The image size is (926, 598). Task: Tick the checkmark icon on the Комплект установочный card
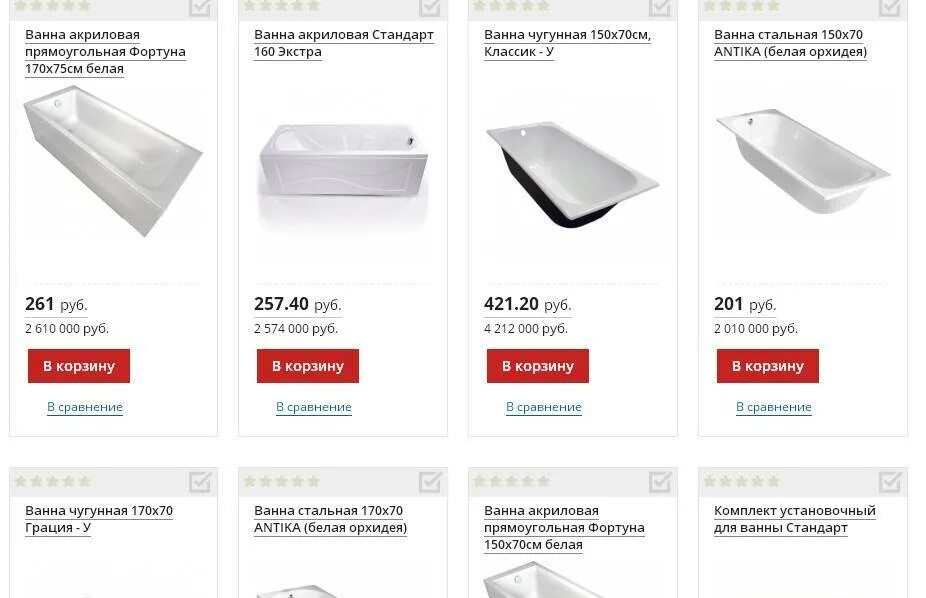click(x=889, y=482)
